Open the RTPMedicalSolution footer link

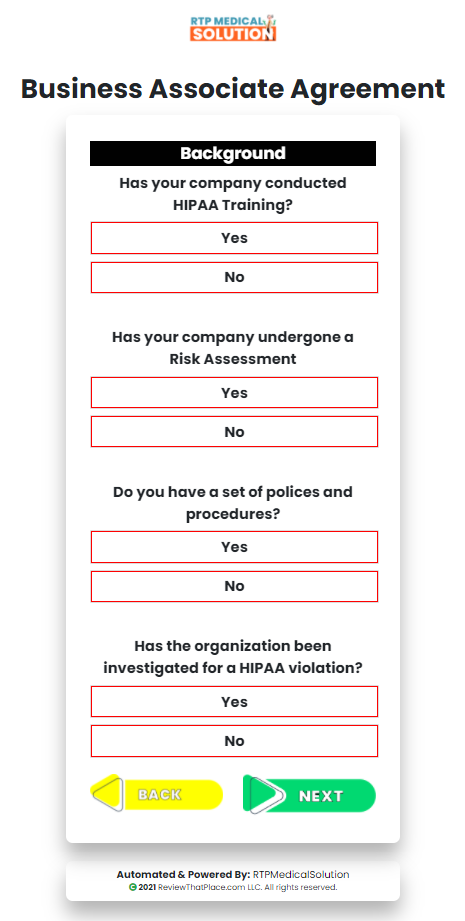point(301,875)
